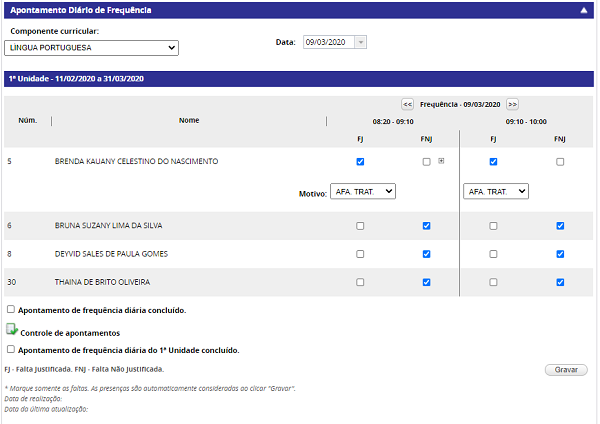Click the Controle de apontamentos icon
This screenshot has width=600, height=424.
[11, 330]
